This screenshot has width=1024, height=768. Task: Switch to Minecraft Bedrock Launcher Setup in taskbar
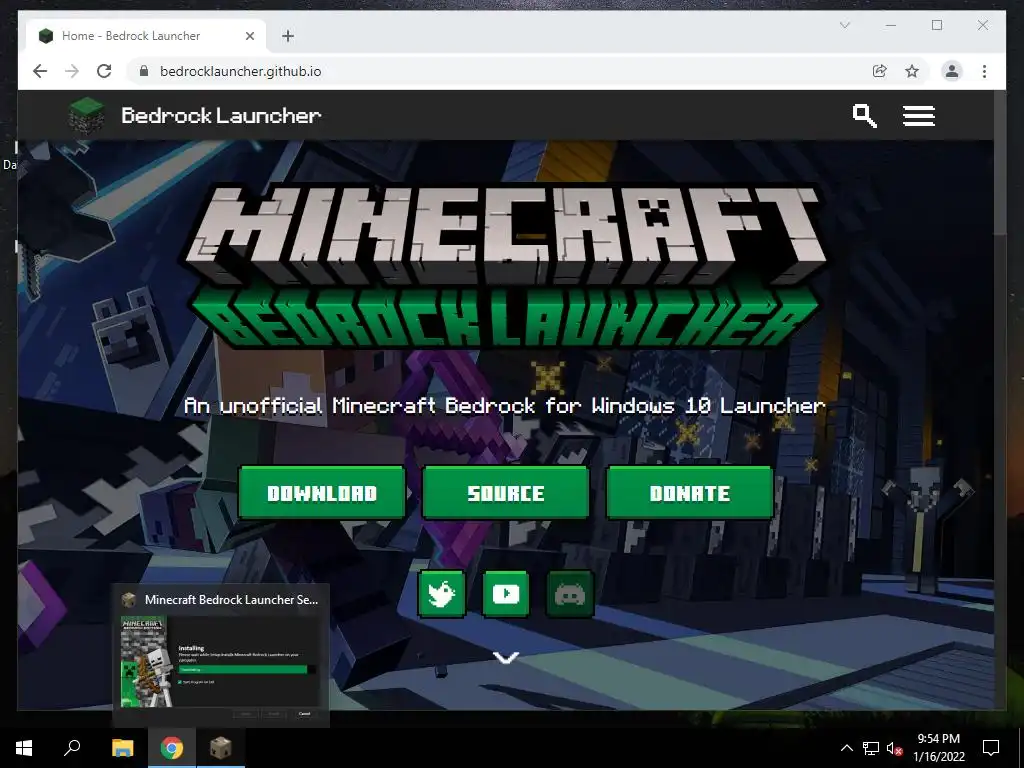(x=221, y=748)
